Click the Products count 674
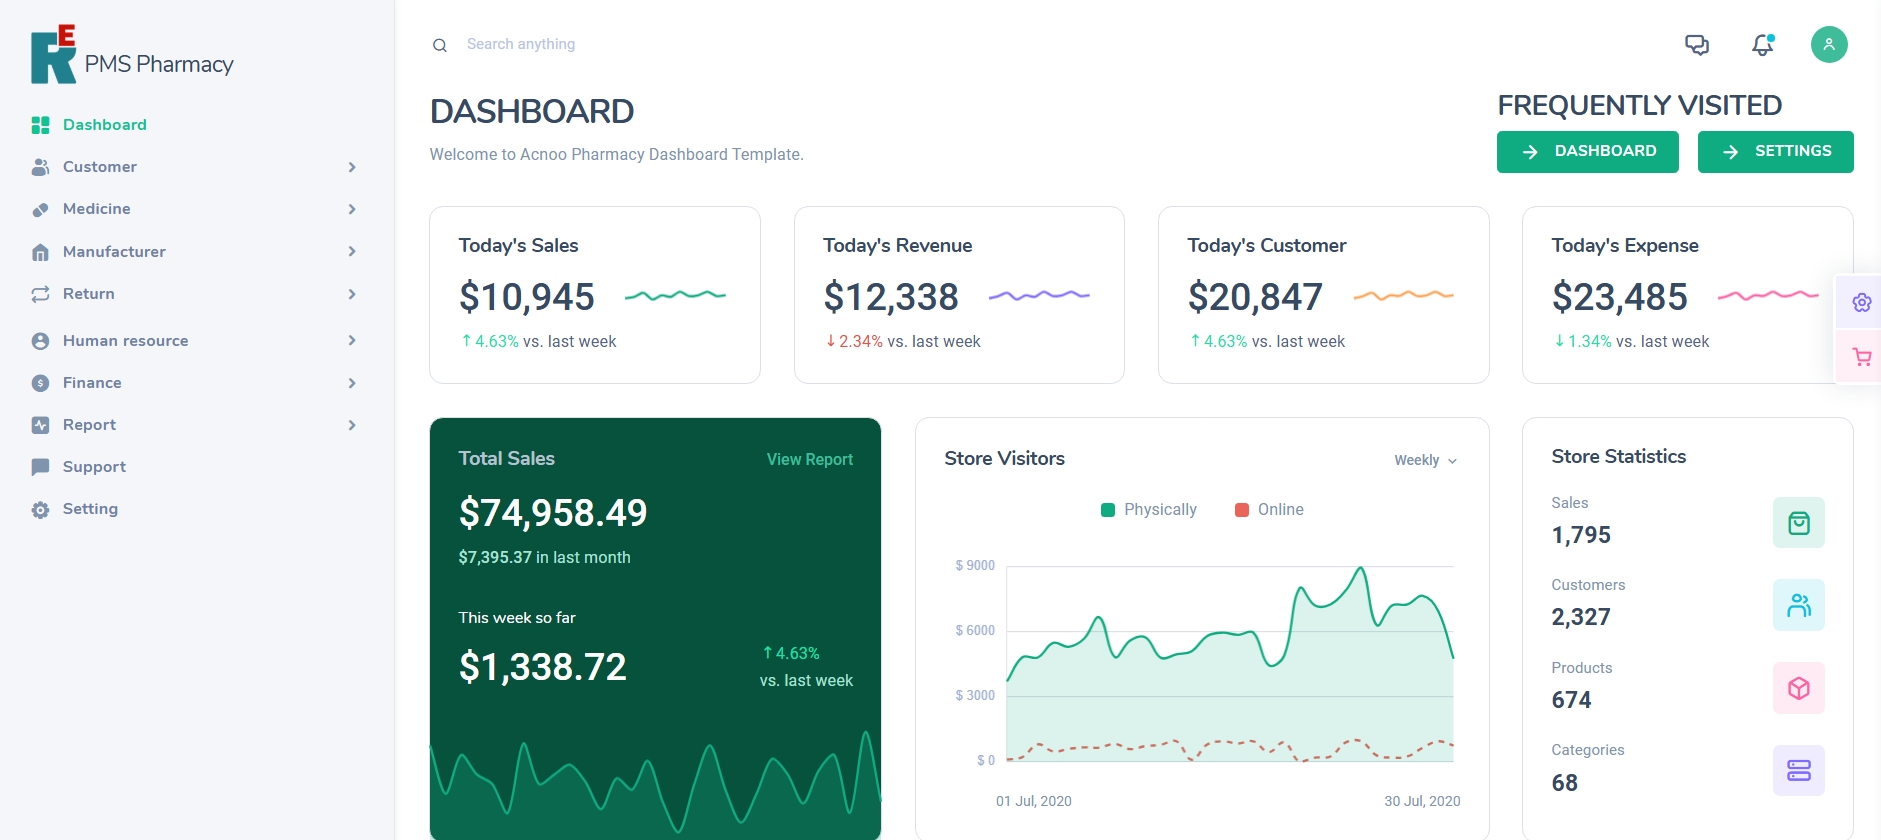The height and width of the screenshot is (840, 1881). [1571, 700]
